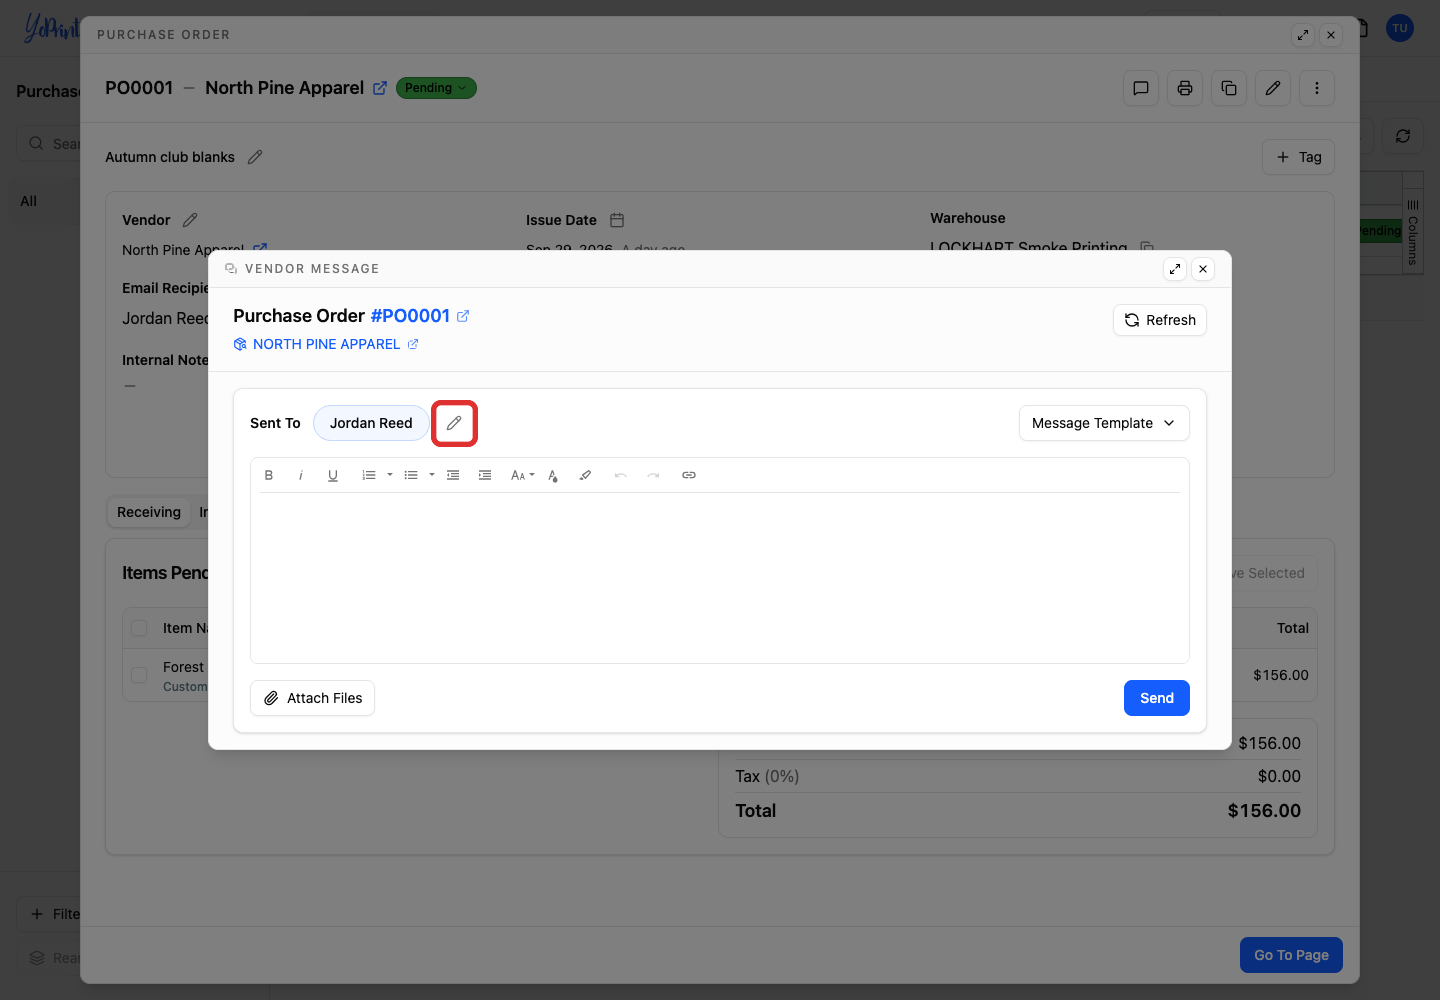Switch to Receiving tab

pos(149,512)
